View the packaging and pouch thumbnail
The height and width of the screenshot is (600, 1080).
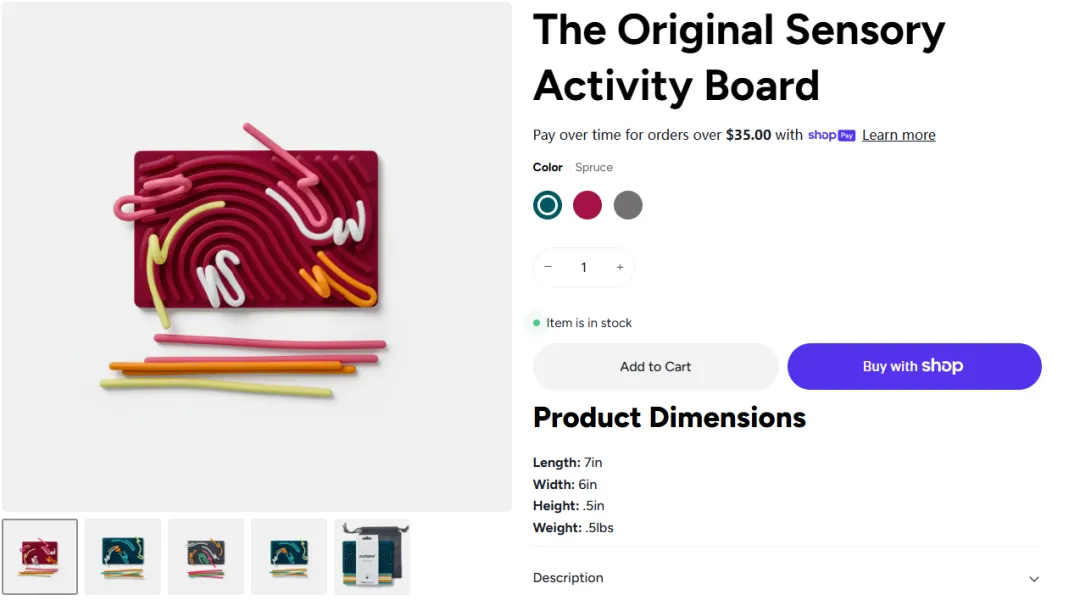click(x=372, y=557)
